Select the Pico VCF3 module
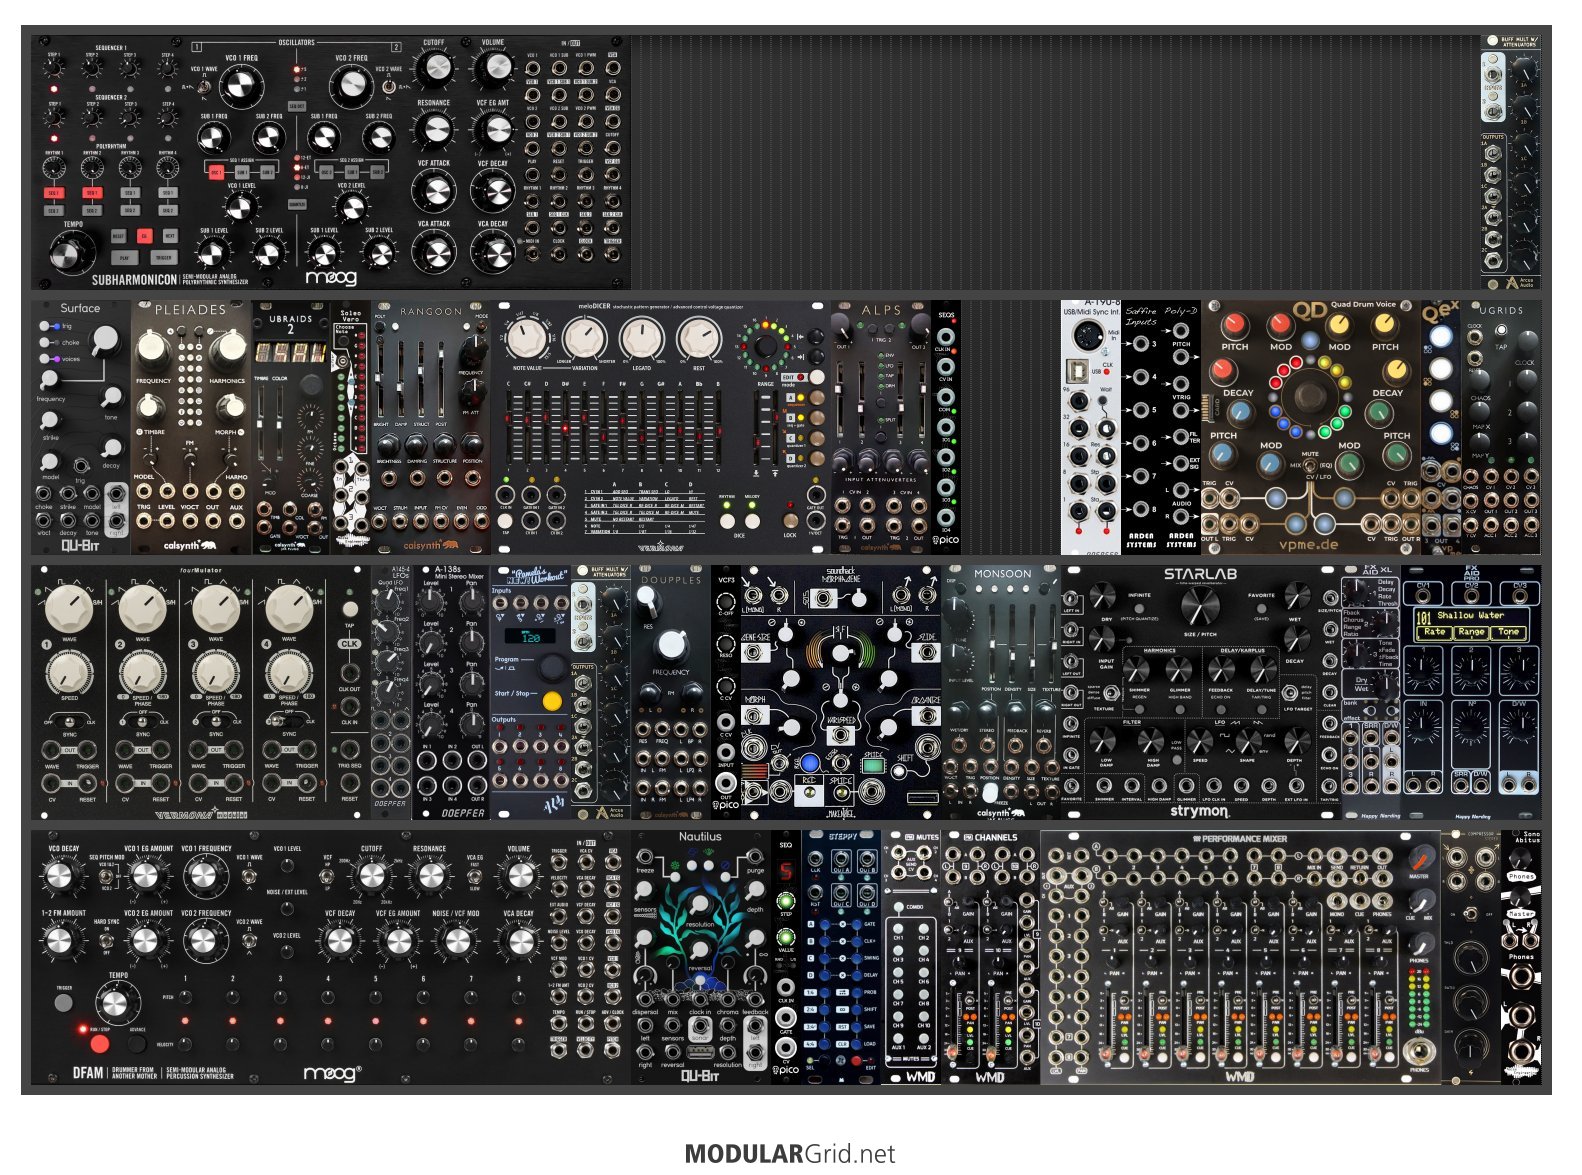Image resolution: width=1582 pixels, height=1175 pixels. (x=726, y=693)
